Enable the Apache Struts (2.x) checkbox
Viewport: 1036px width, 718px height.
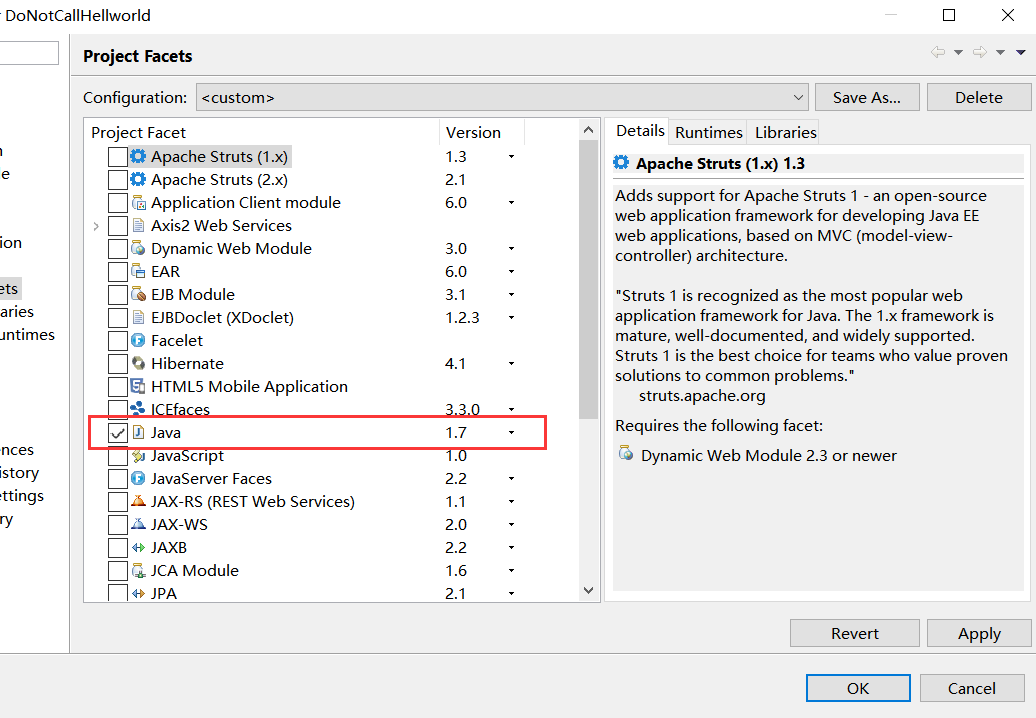click(118, 180)
